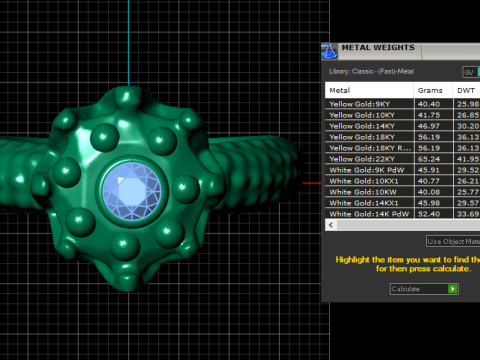Click the 65.24 grams value
This screenshot has width=480, height=360.
pyautogui.click(x=429, y=159)
